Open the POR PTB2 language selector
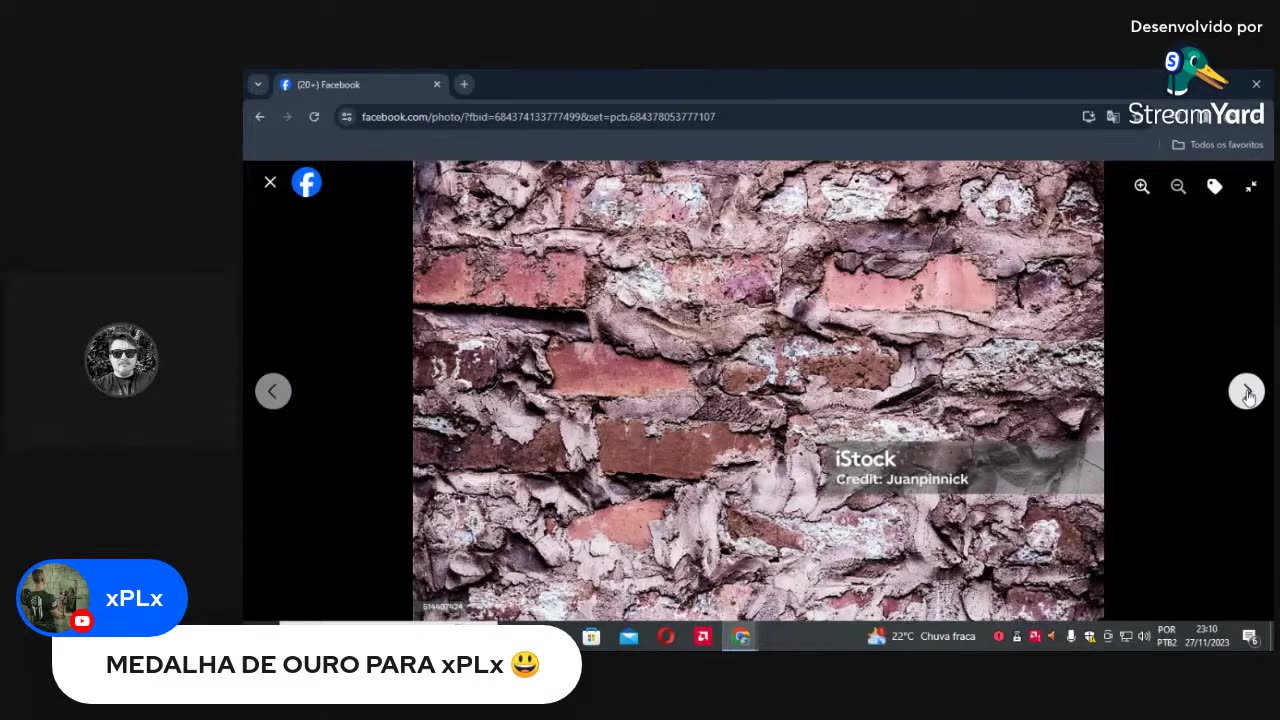1280x720 pixels. (1167, 637)
